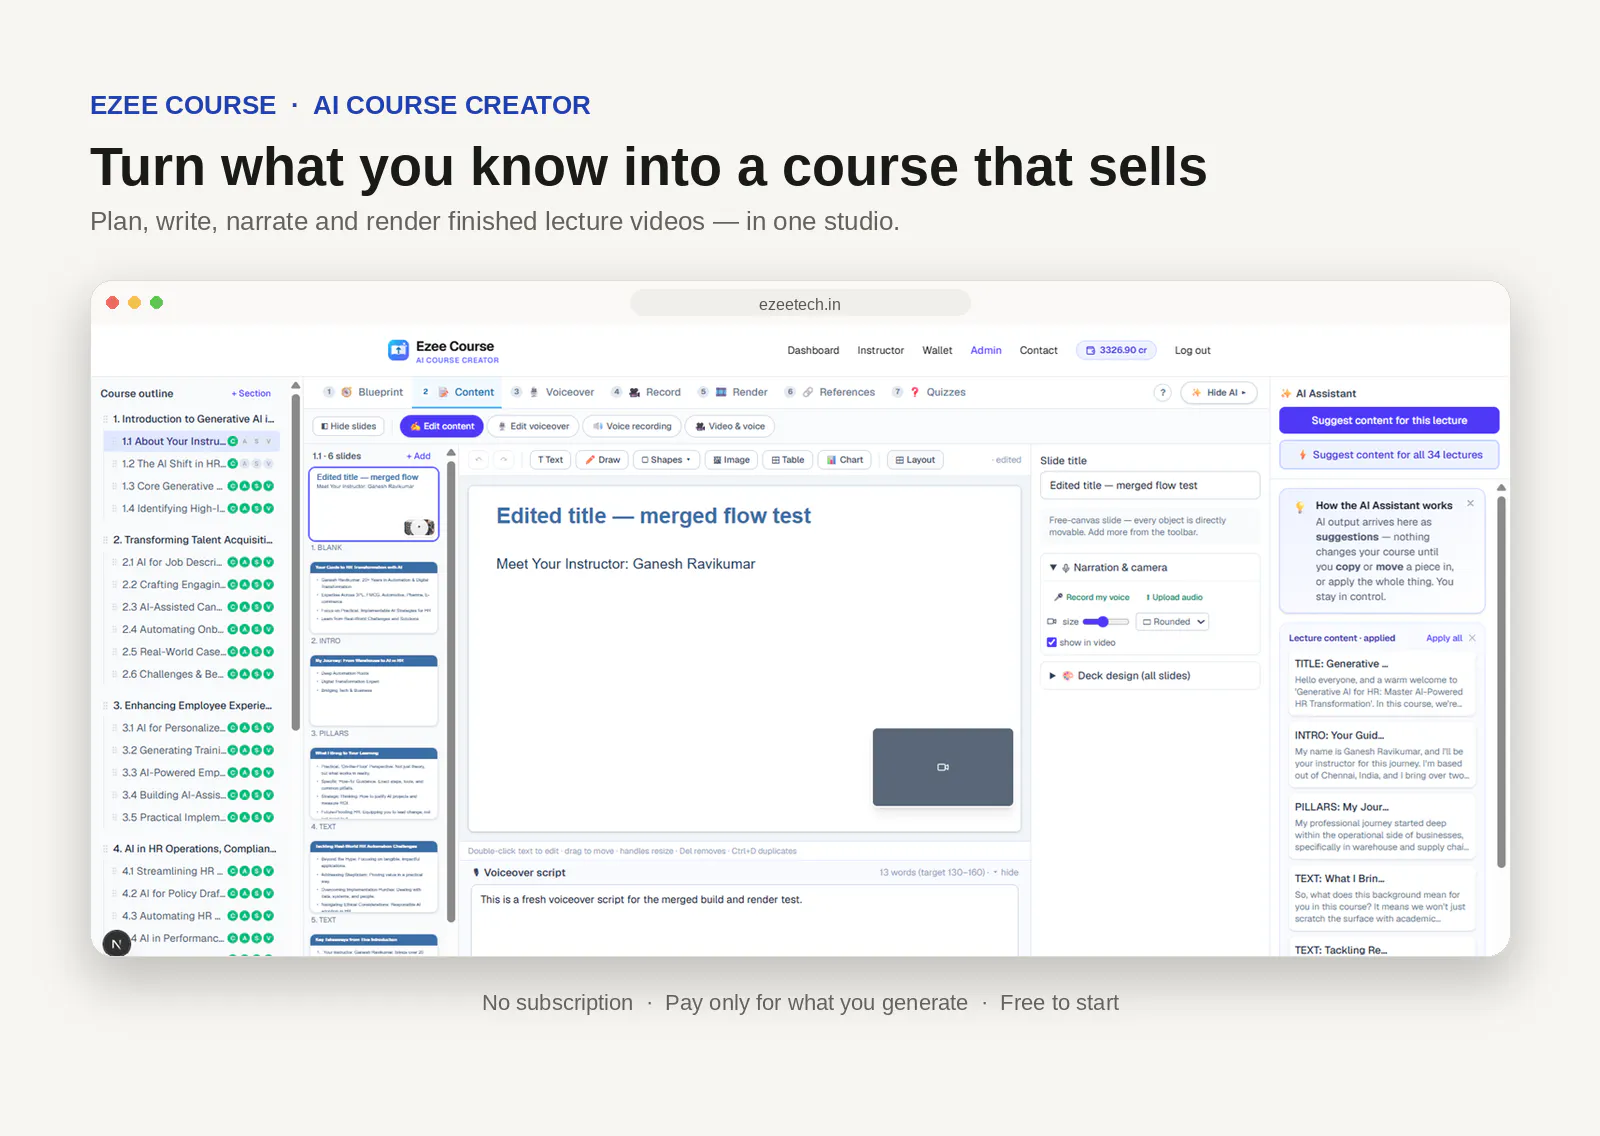The height and width of the screenshot is (1136, 1600).
Task: Dismiss the Lecture content applied panel
Action: point(1472,638)
